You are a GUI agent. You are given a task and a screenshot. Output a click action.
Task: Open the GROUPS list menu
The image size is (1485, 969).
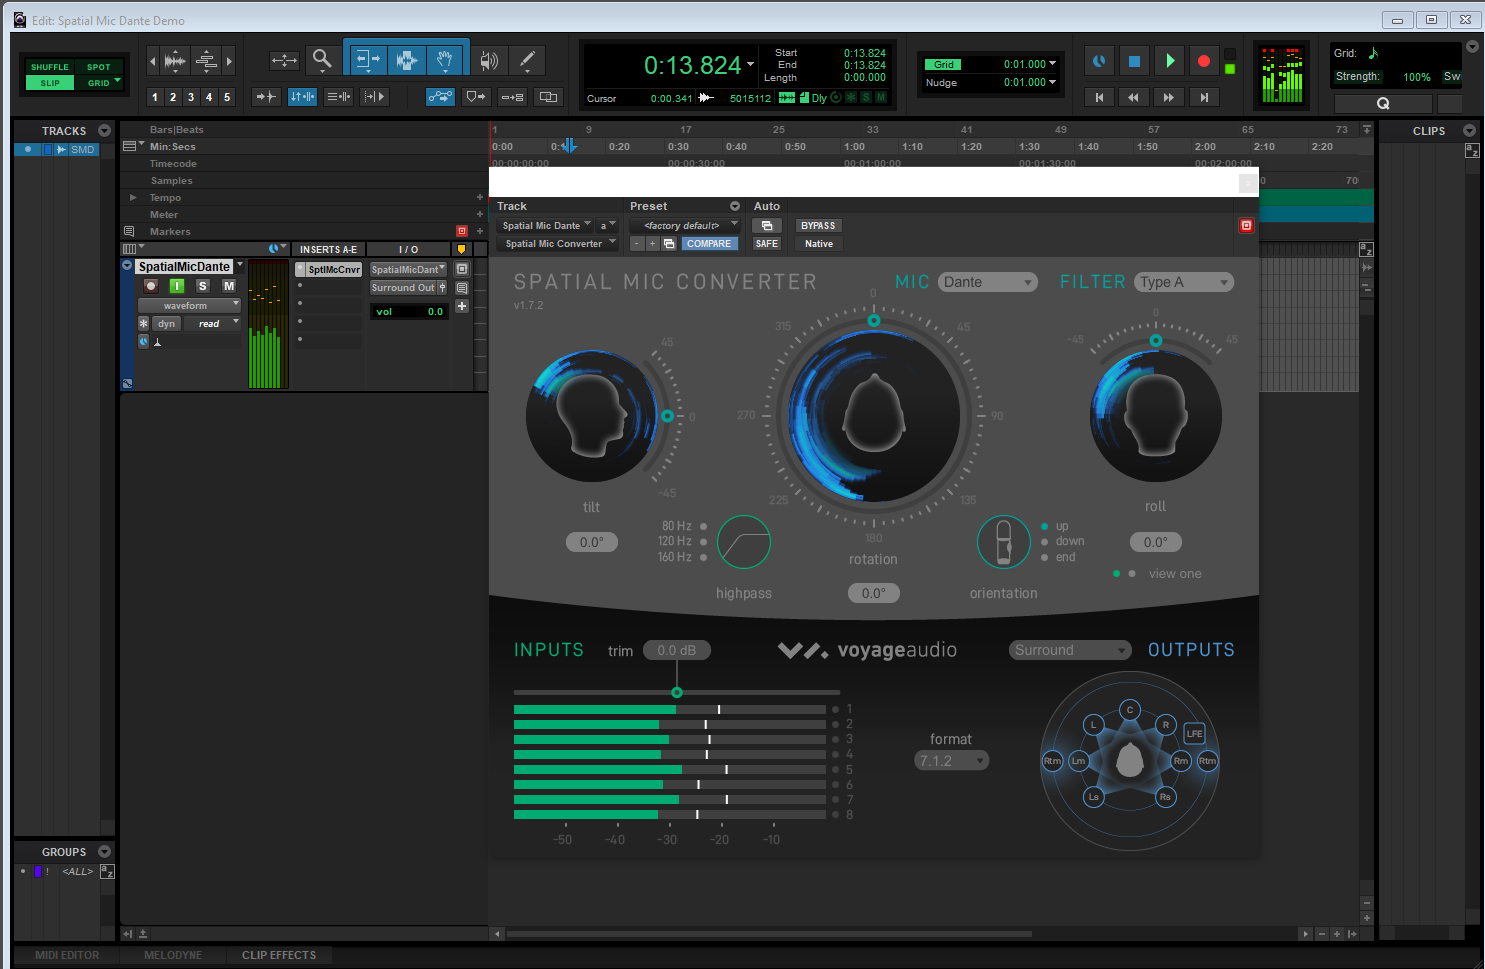(x=105, y=852)
